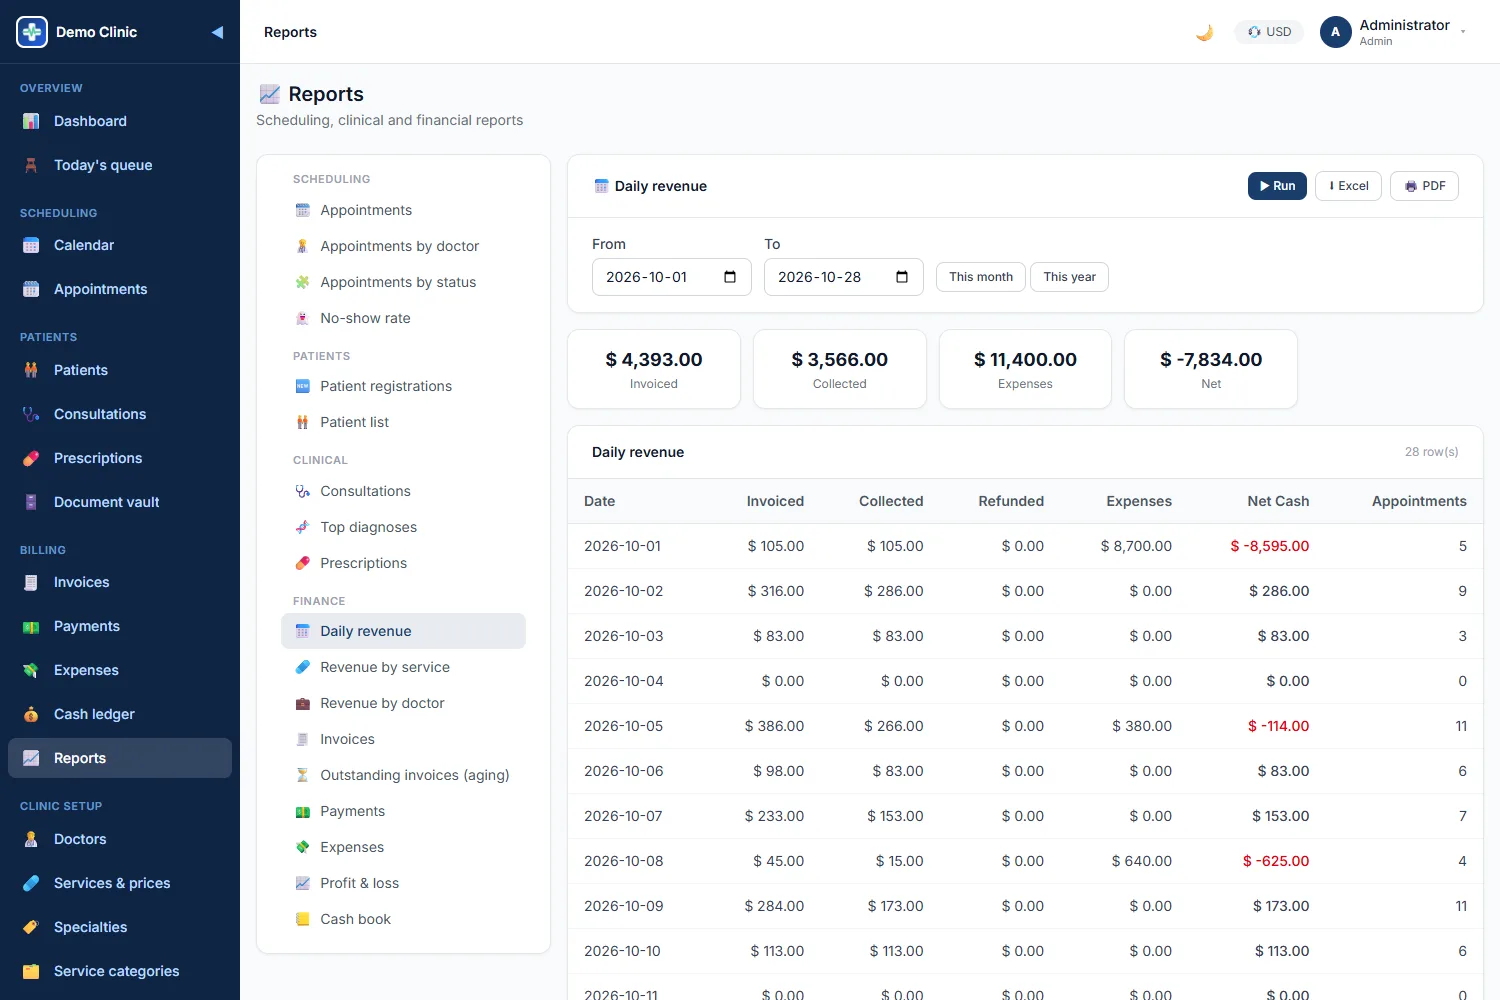Click the $ -8,595.00 net cash value
This screenshot has width=1500, height=1000.
1269,546
